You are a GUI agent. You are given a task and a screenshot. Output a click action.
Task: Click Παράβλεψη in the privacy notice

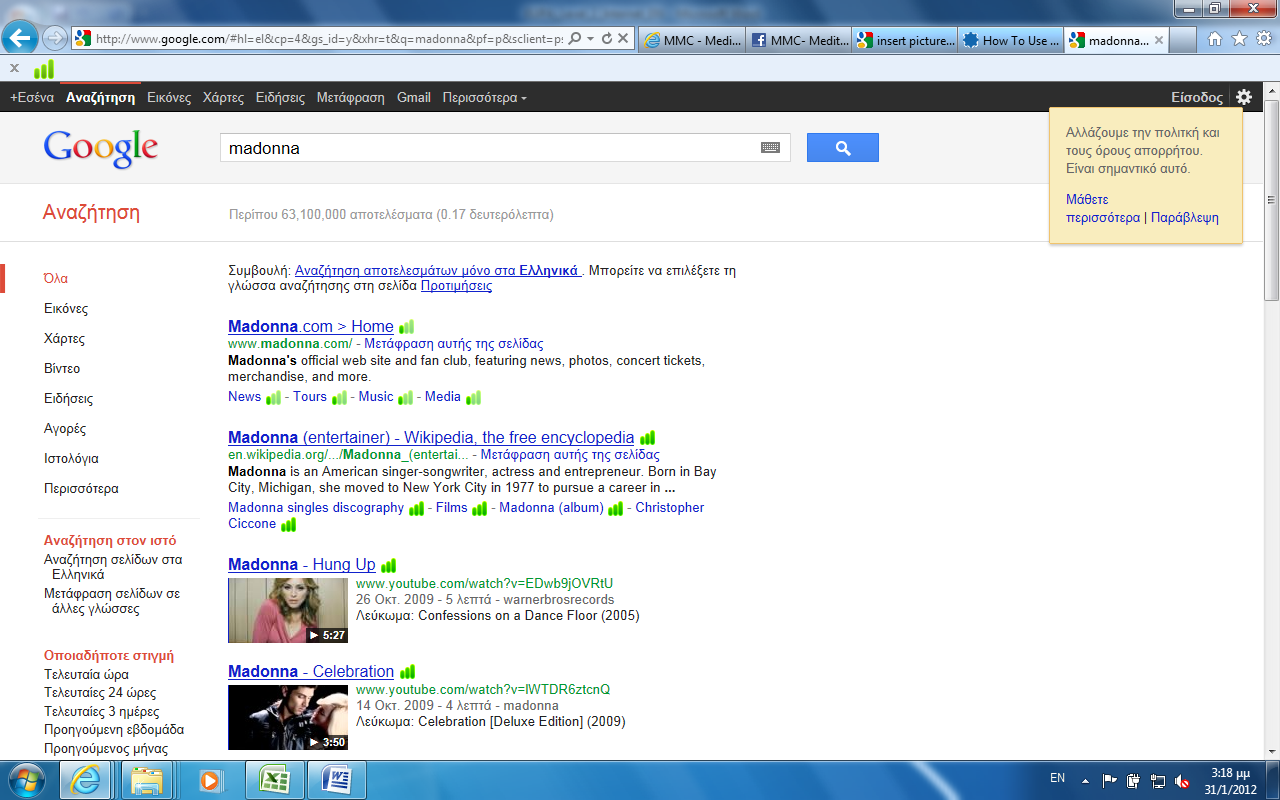[x=1185, y=217]
